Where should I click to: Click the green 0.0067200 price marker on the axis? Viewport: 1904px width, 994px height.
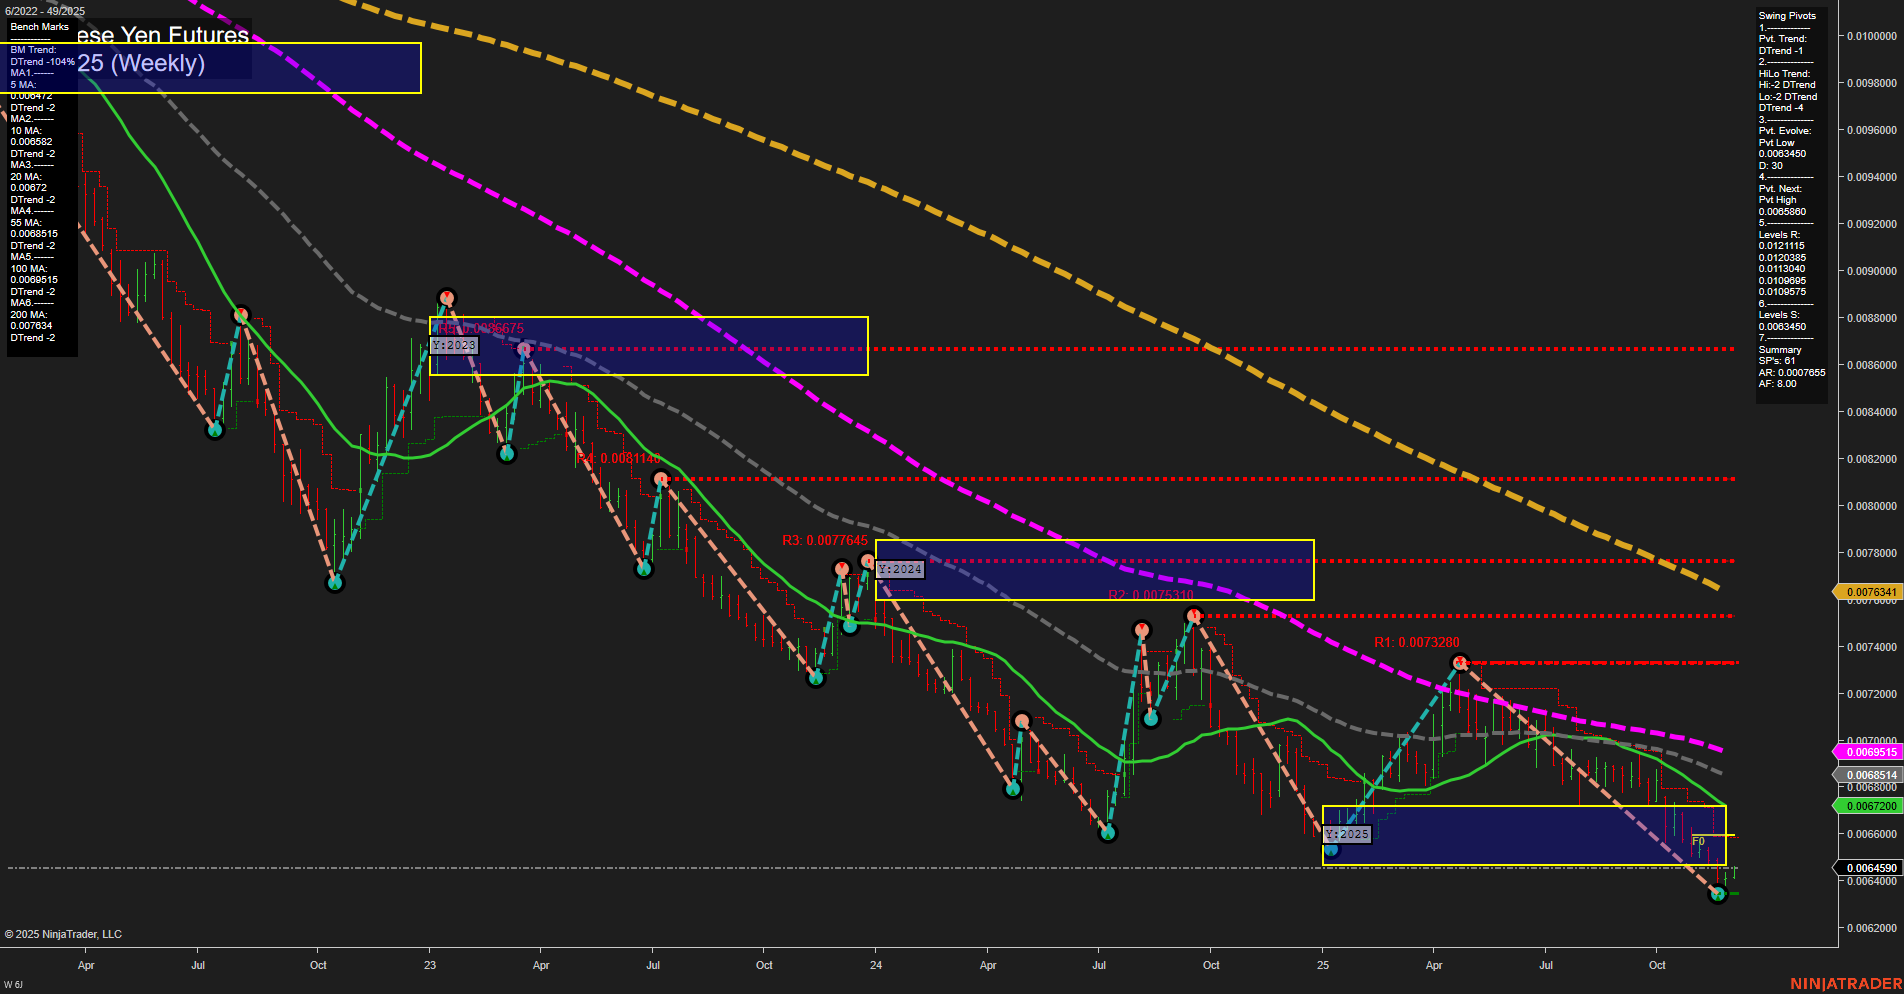[x=1869, y=804]
